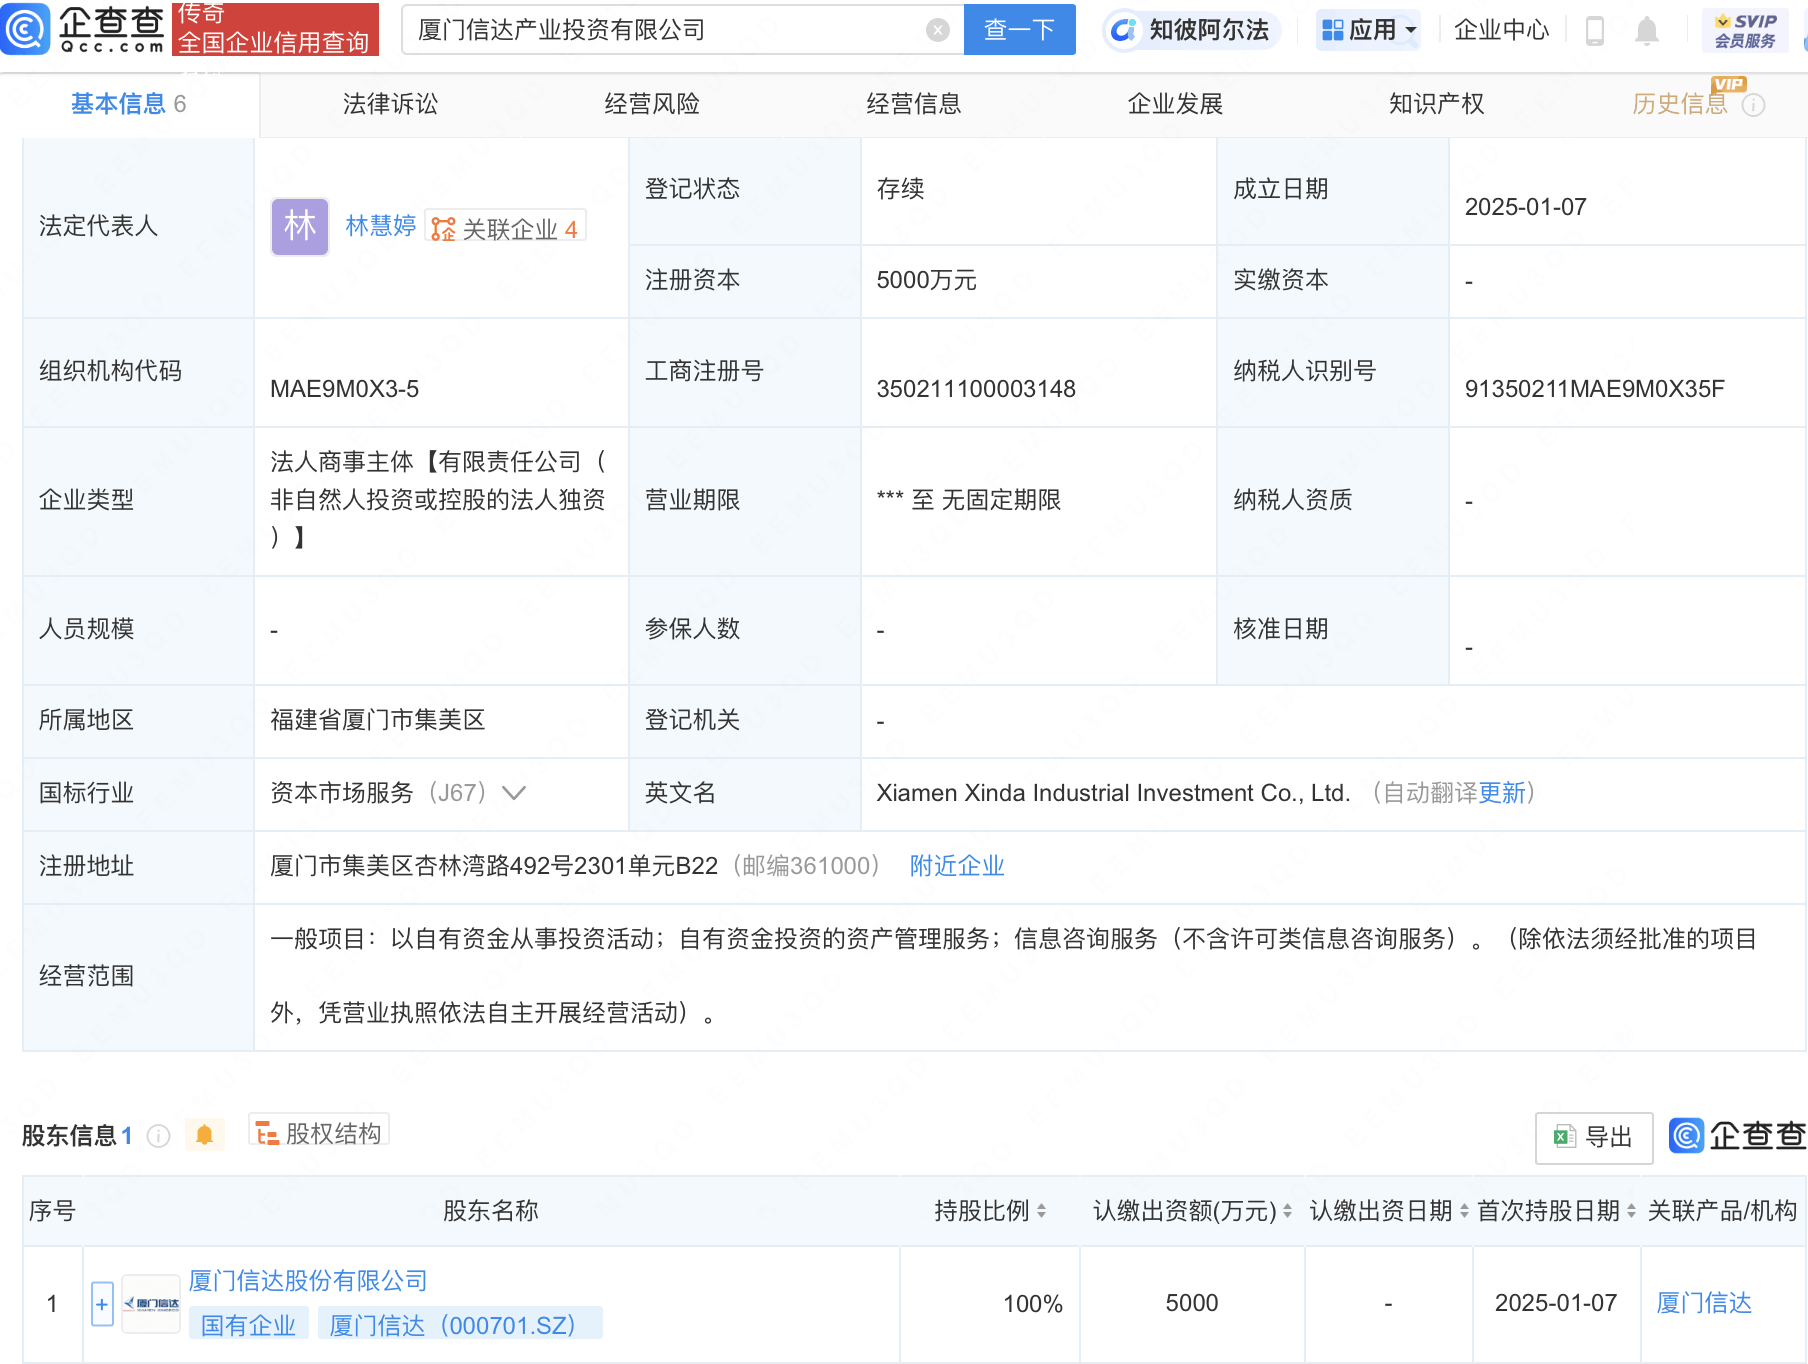Image resolution: width=1808 pixels, height=1364 pixels.
Task: Click the 查一下 search button
Action: point(1019,30)
